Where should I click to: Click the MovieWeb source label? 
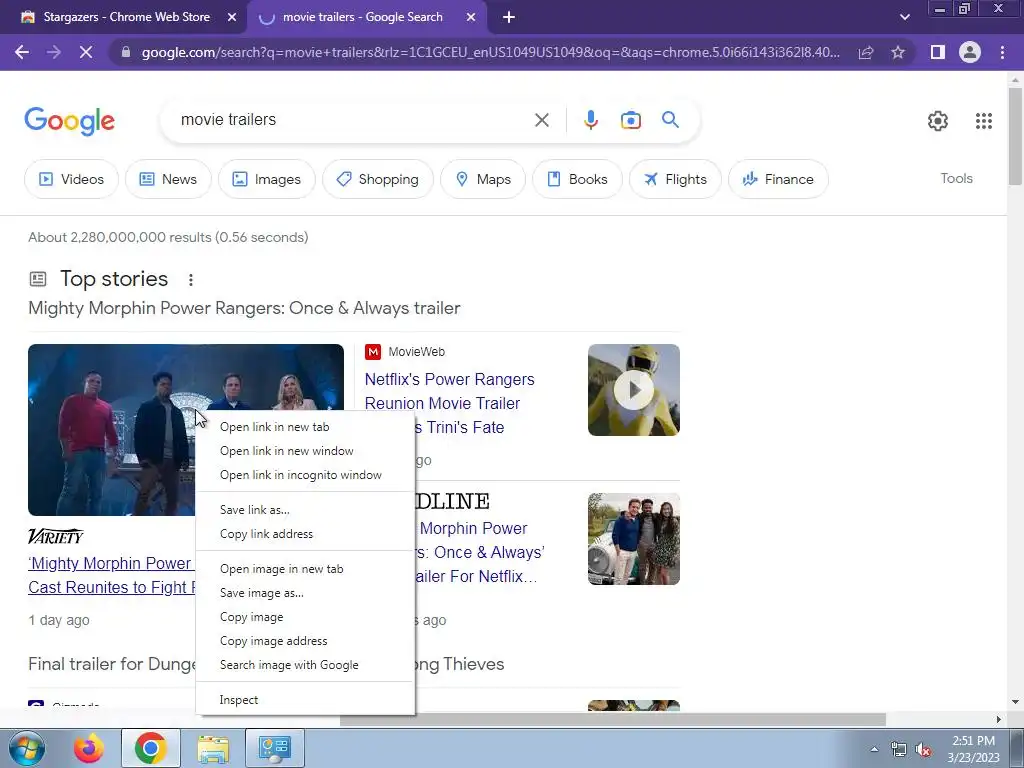(417, 352)
